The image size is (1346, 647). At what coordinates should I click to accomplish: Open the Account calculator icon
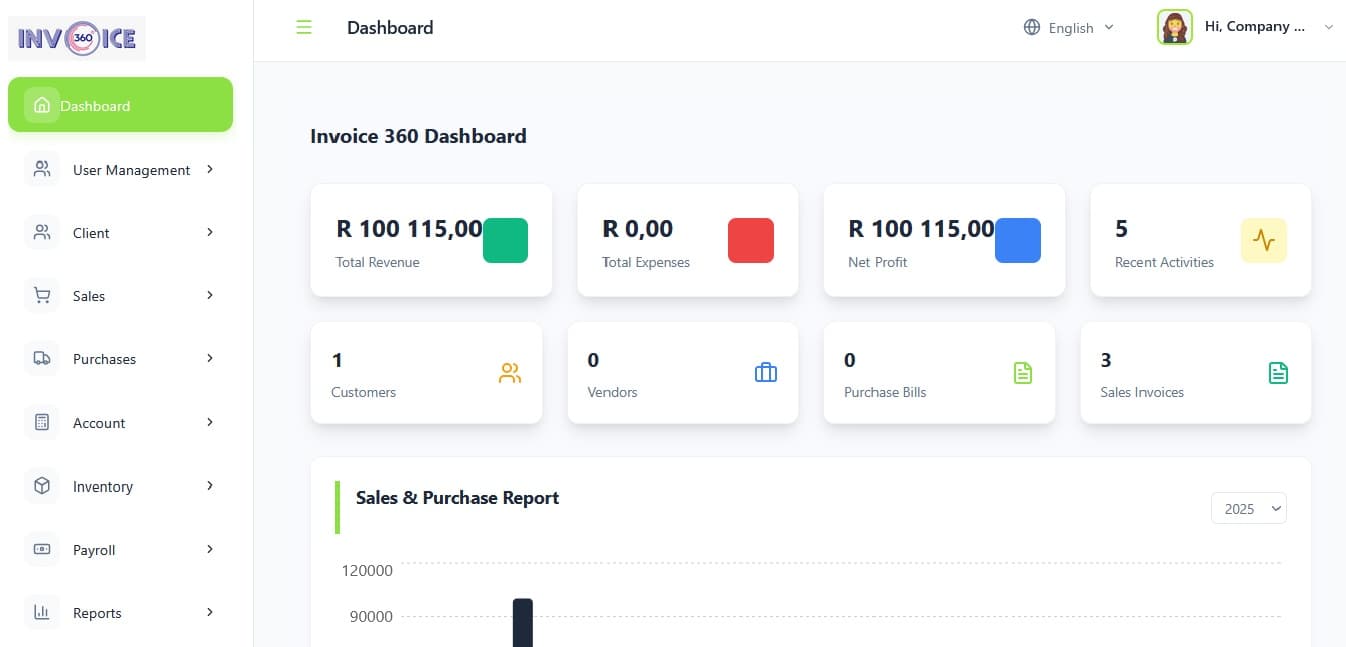click(41, 422)
